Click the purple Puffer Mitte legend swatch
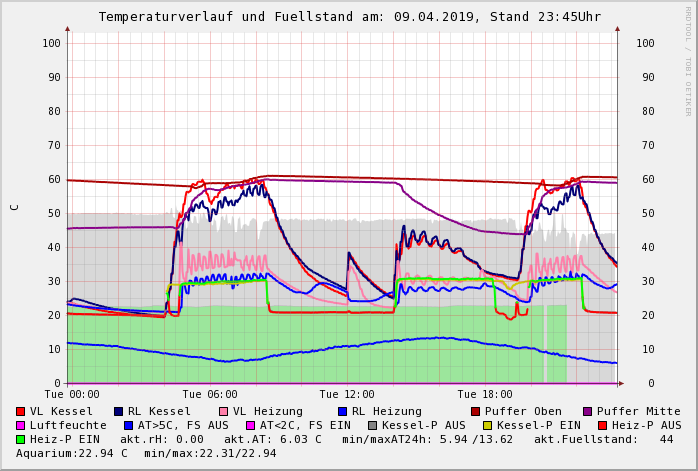Image resolution: width=698 pixels, height=471 pixels. [588, 411]
